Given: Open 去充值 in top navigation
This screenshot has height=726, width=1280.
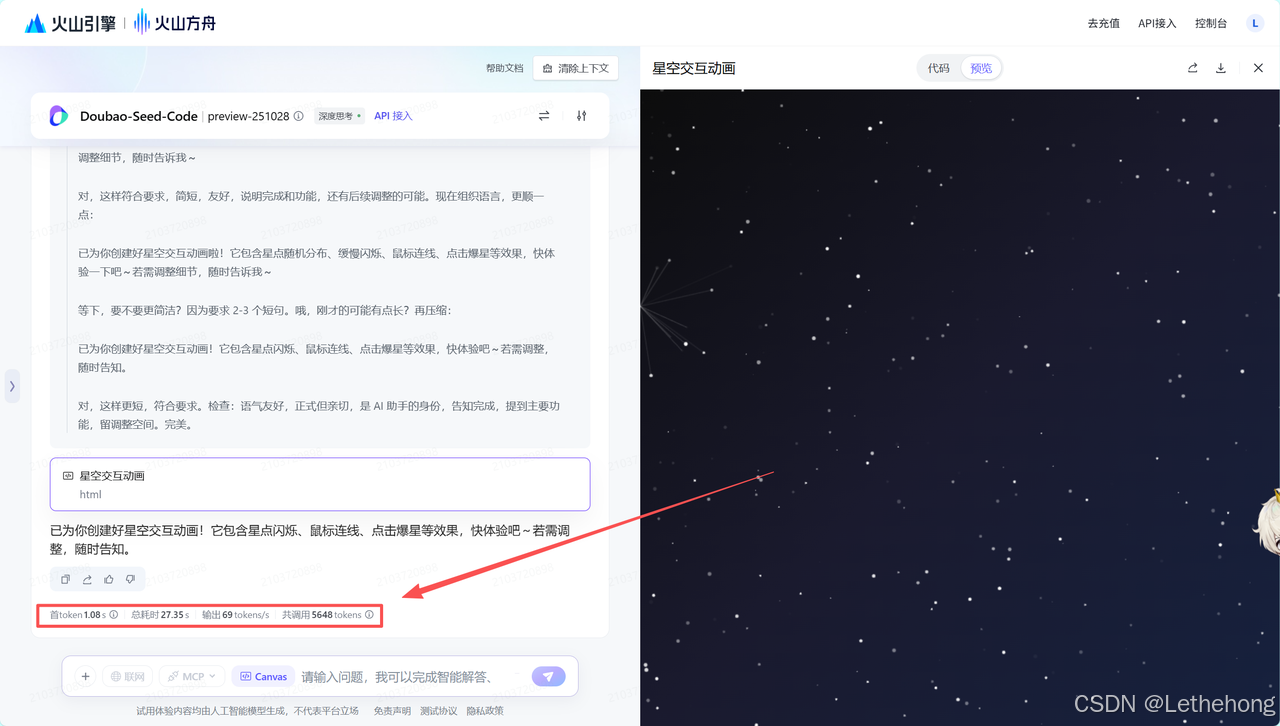Looking at the screenshot, I should click(1103, 23).
